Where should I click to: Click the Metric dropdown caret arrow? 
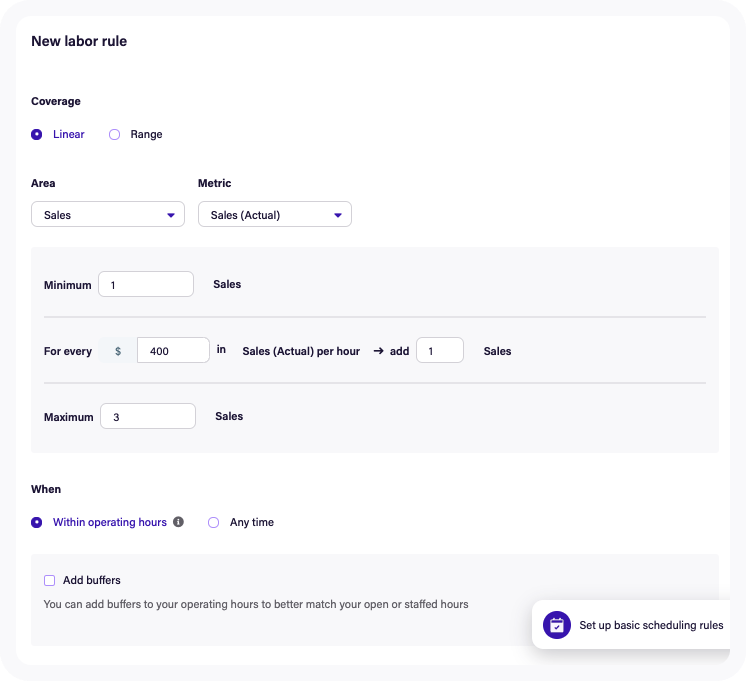pos(338,215)
